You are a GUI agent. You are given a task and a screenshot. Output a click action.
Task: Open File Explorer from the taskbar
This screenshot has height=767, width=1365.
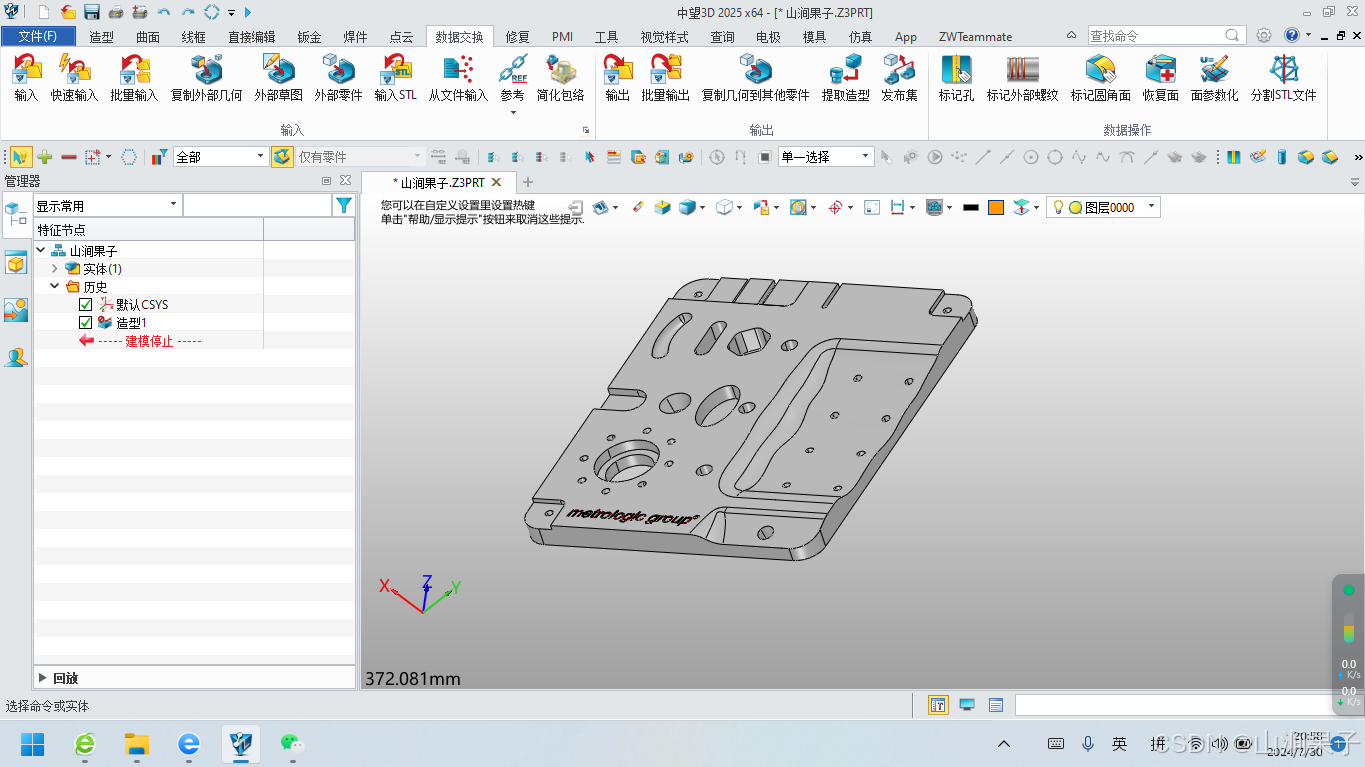pos(137,743)
